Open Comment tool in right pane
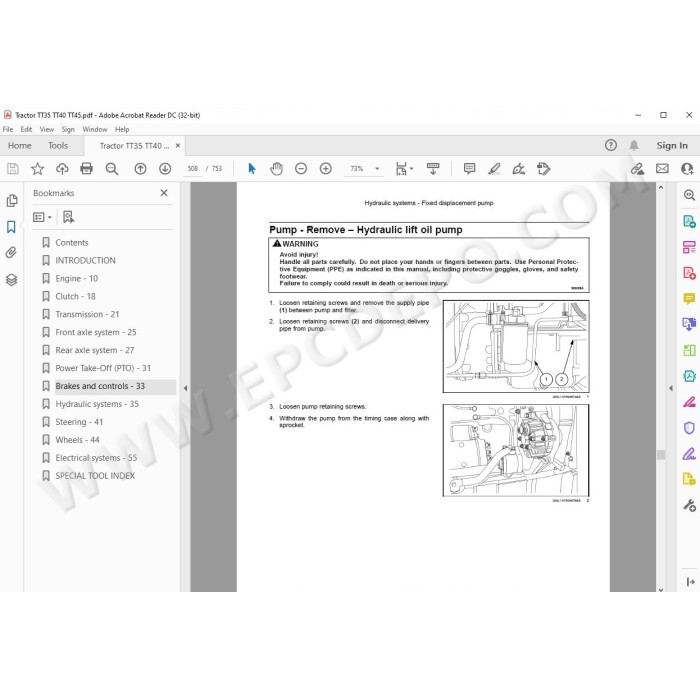Viewport: 700px width, 700px height. click(x=689, y=298)
